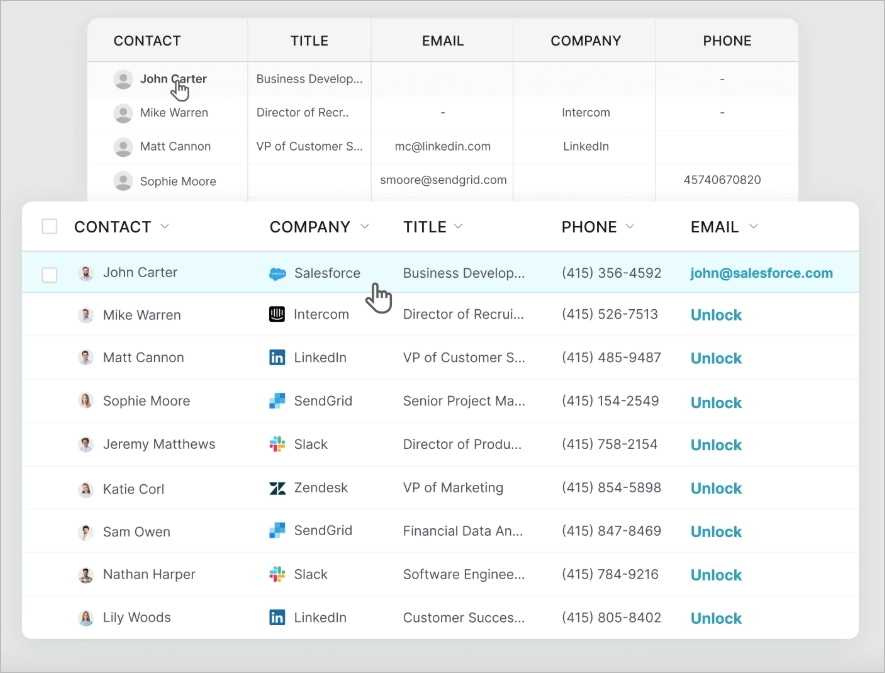Select the SendGrid icon in Sam Owen's row
The height and width of the screenshot is (673, 885).
click(x=276, y=531)
